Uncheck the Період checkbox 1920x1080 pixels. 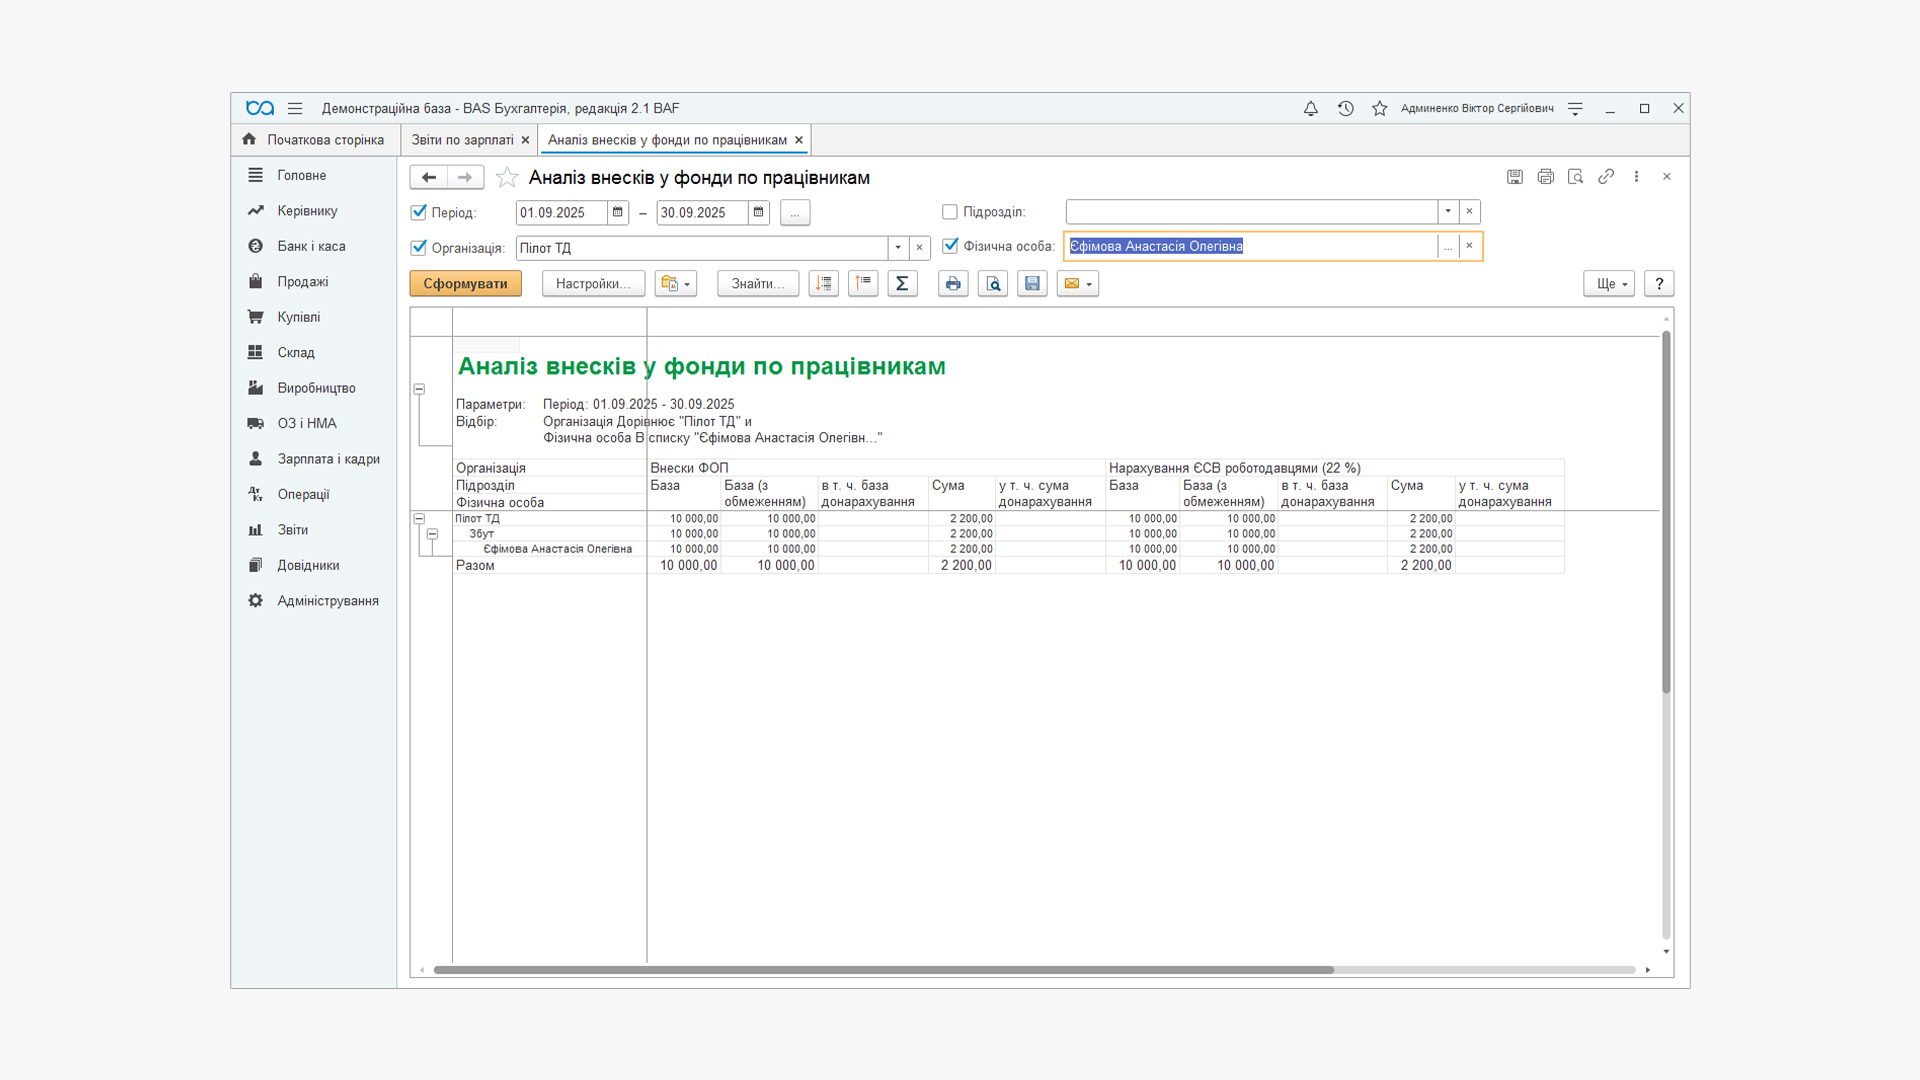pos(419,212)
